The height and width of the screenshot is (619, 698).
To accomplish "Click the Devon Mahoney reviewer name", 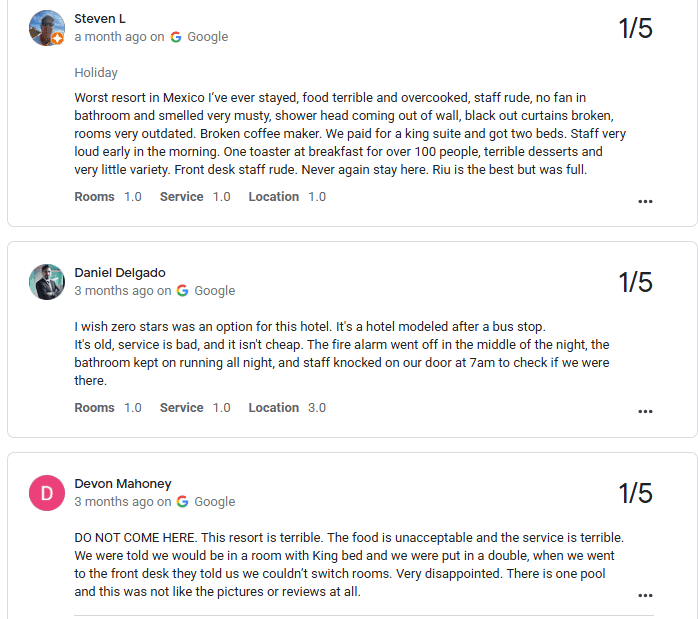I will (123, 484).
